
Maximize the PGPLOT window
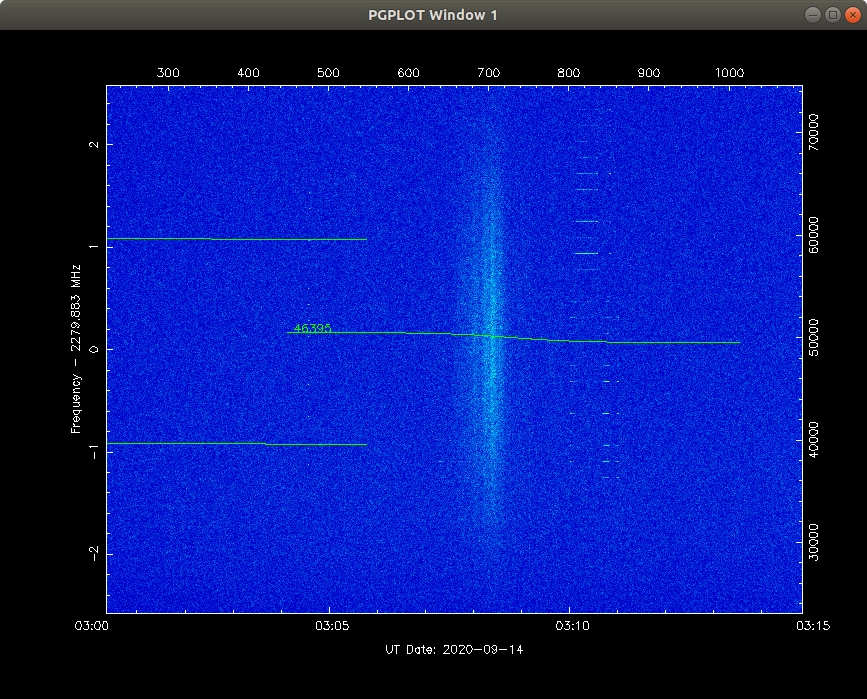click(832, 14)
